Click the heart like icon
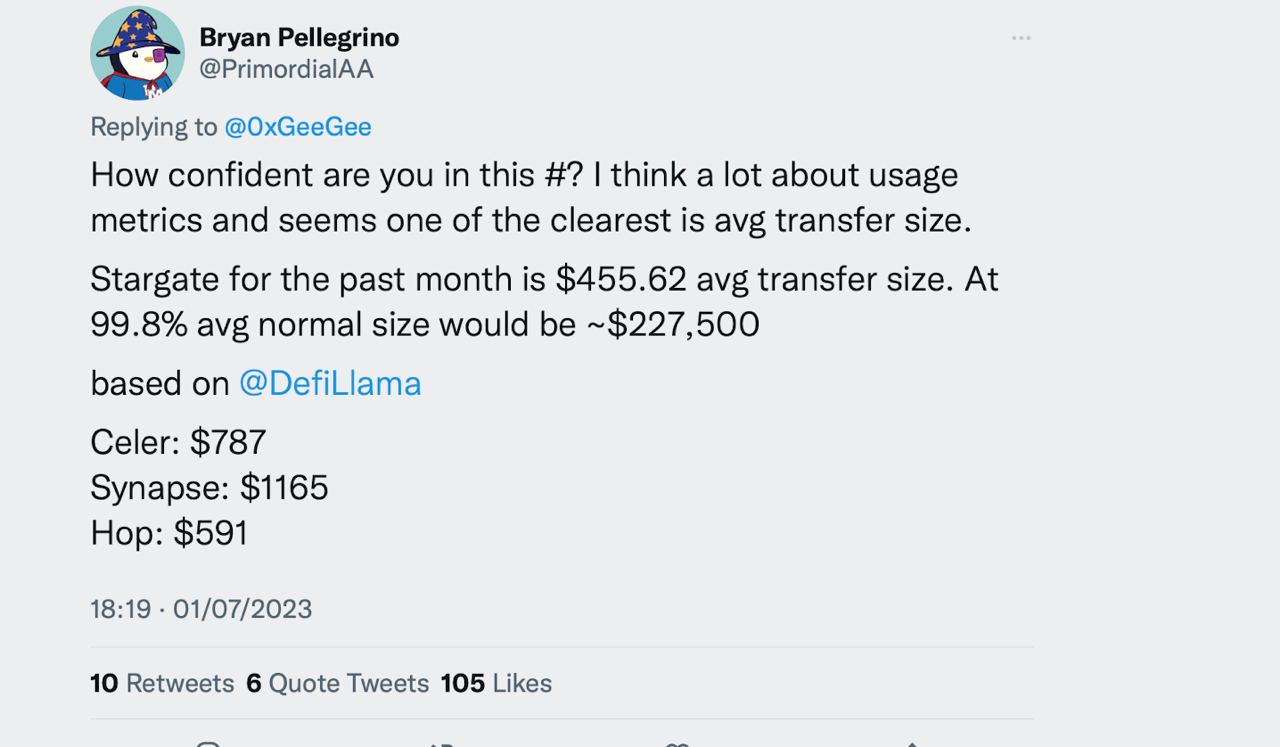The image size is (1280, 747). [x=677, y=743]
